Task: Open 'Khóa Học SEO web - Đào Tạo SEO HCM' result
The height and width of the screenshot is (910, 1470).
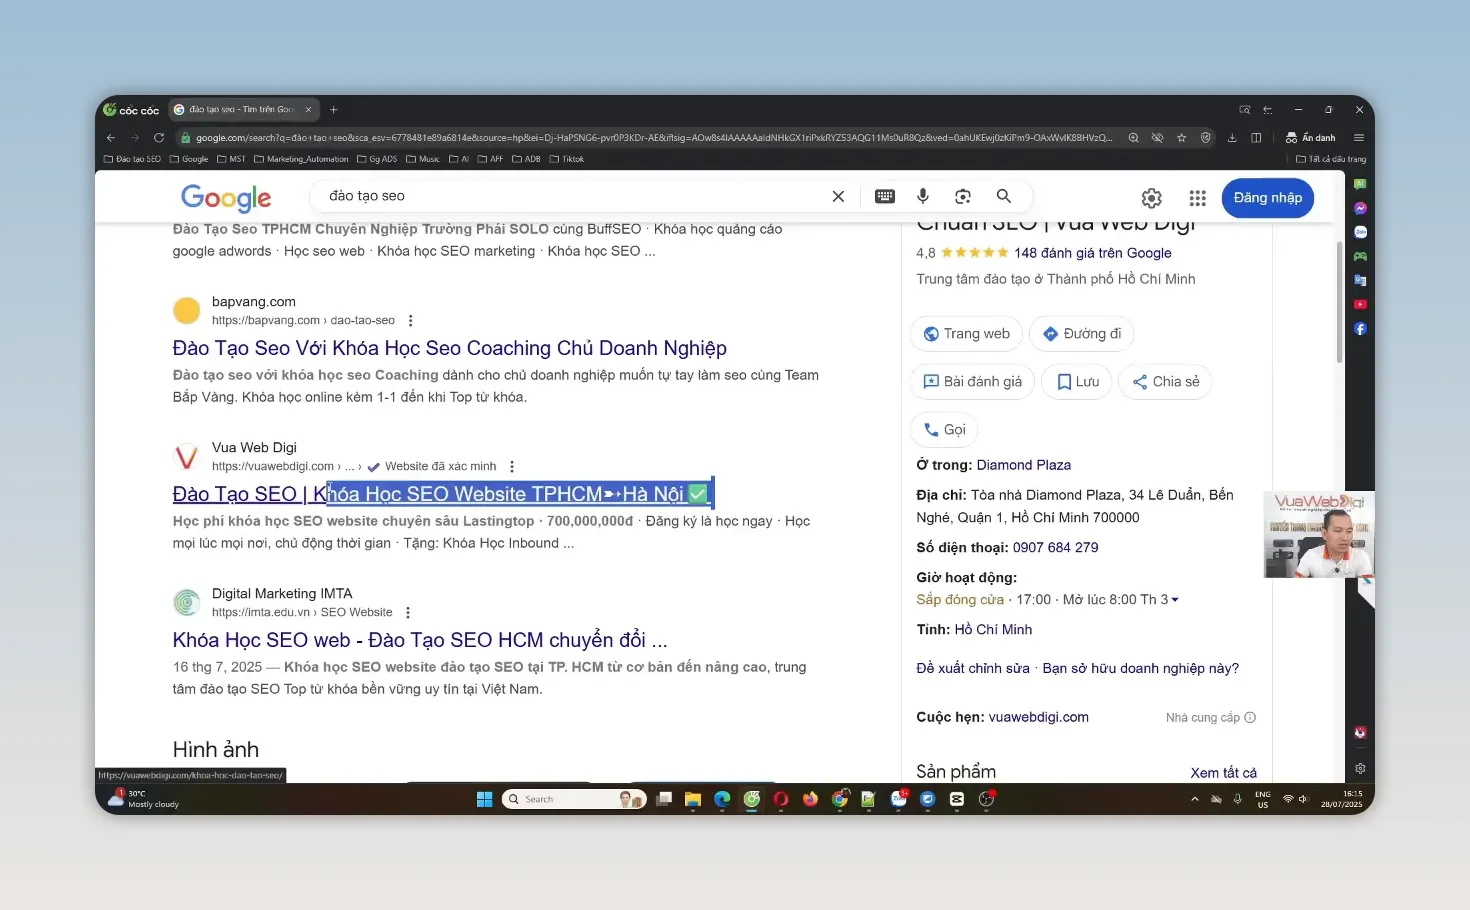Action: pyautogui.click(x=420, y=640)
